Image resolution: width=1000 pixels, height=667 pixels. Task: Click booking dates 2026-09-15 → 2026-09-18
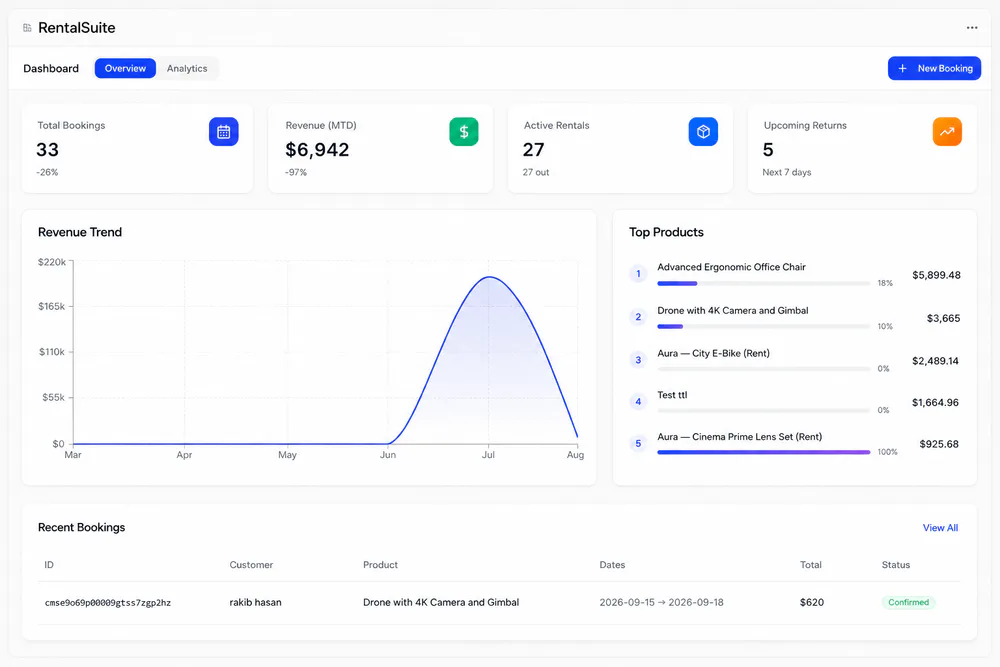tap(661, 602)
